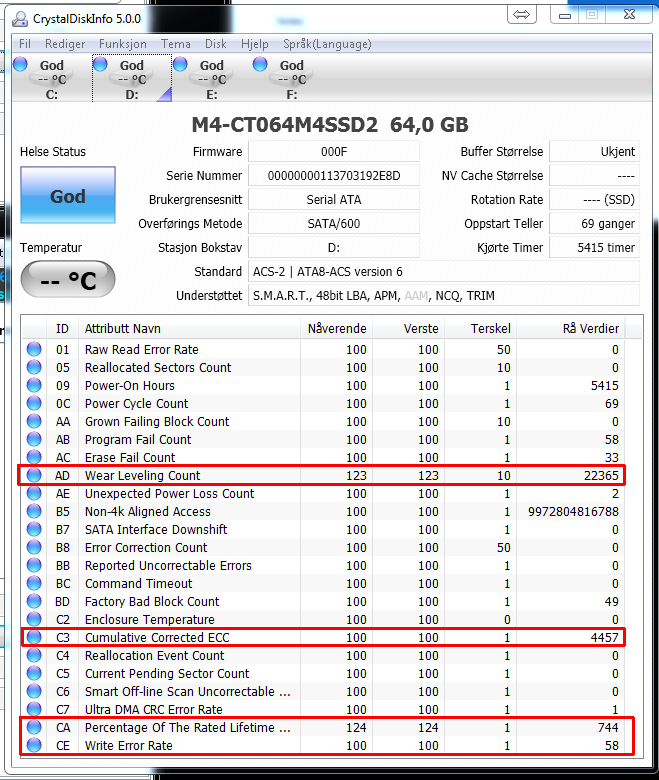Click raw value 9972804816788

[573, 511]
